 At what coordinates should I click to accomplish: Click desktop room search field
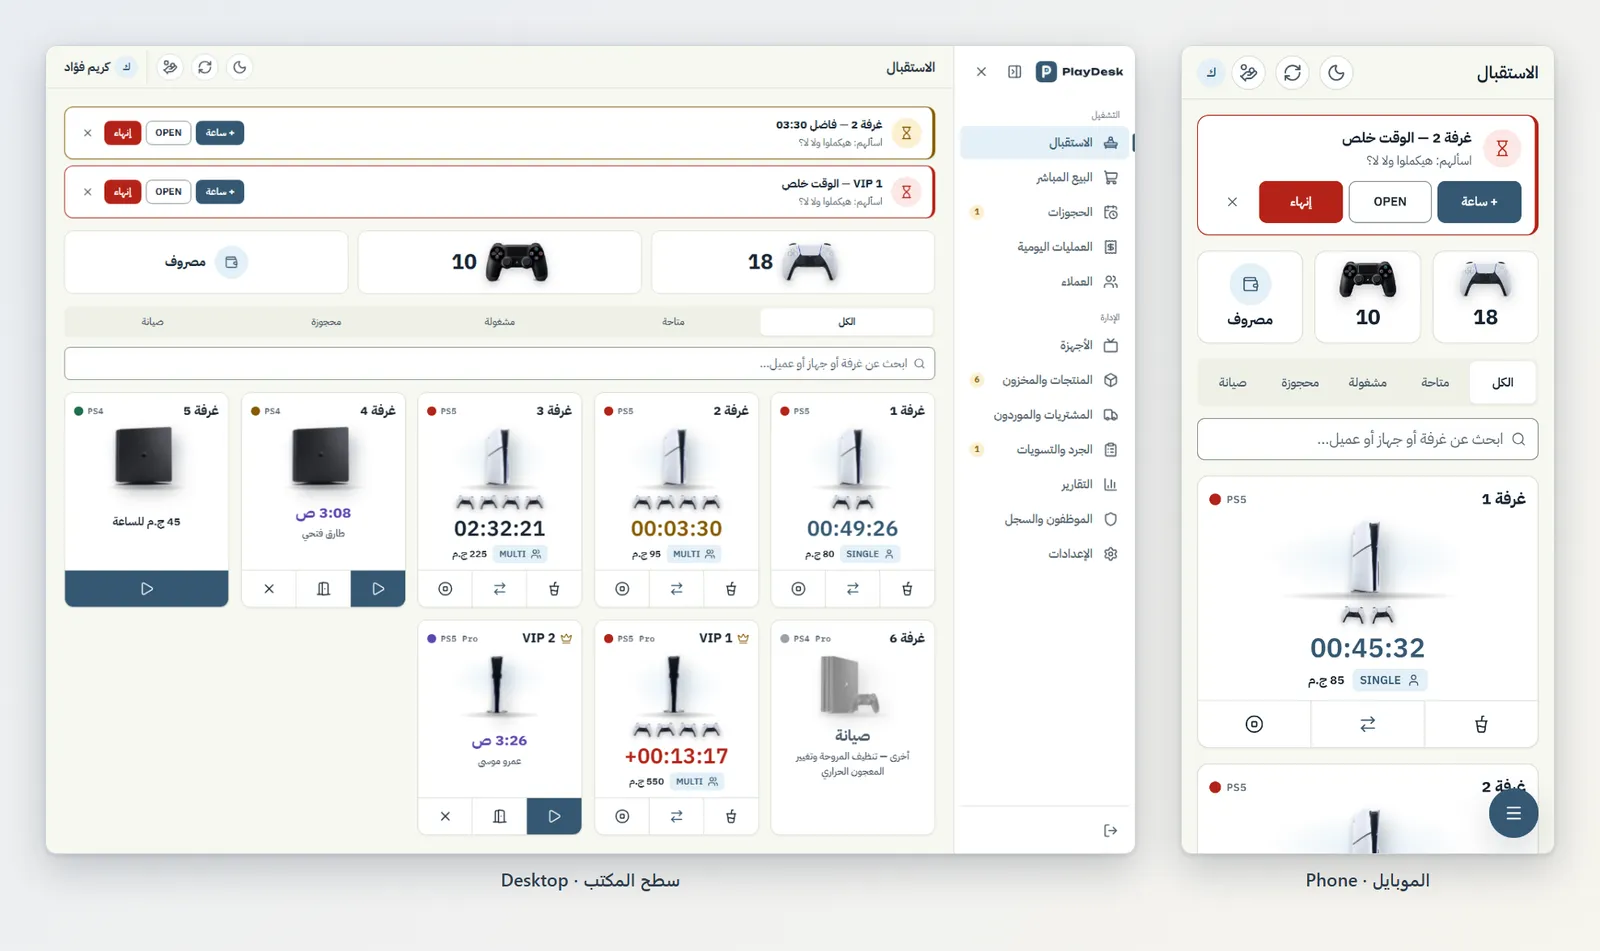500,364
